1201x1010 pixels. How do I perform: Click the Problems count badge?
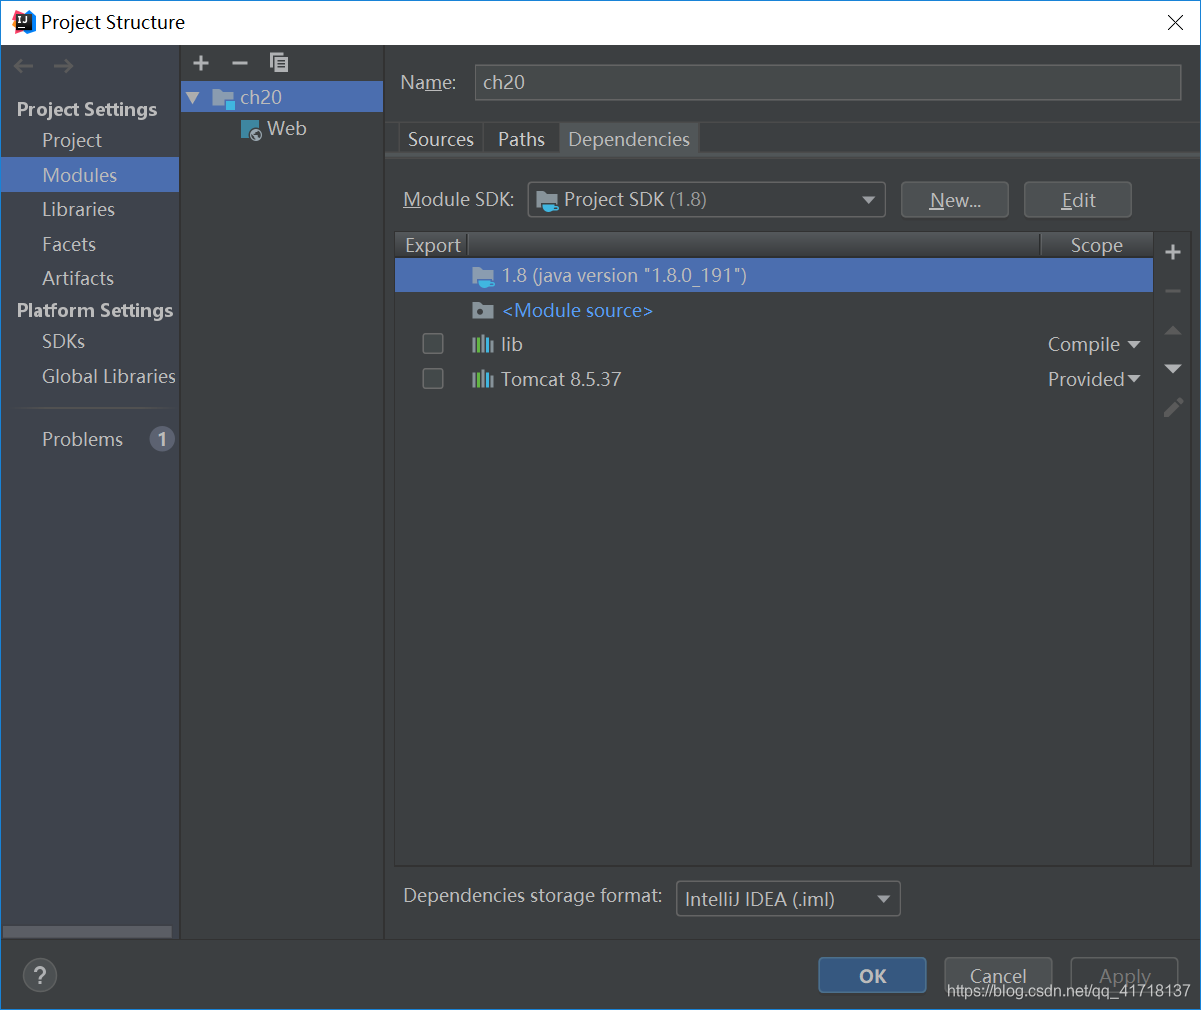(162, 439)
